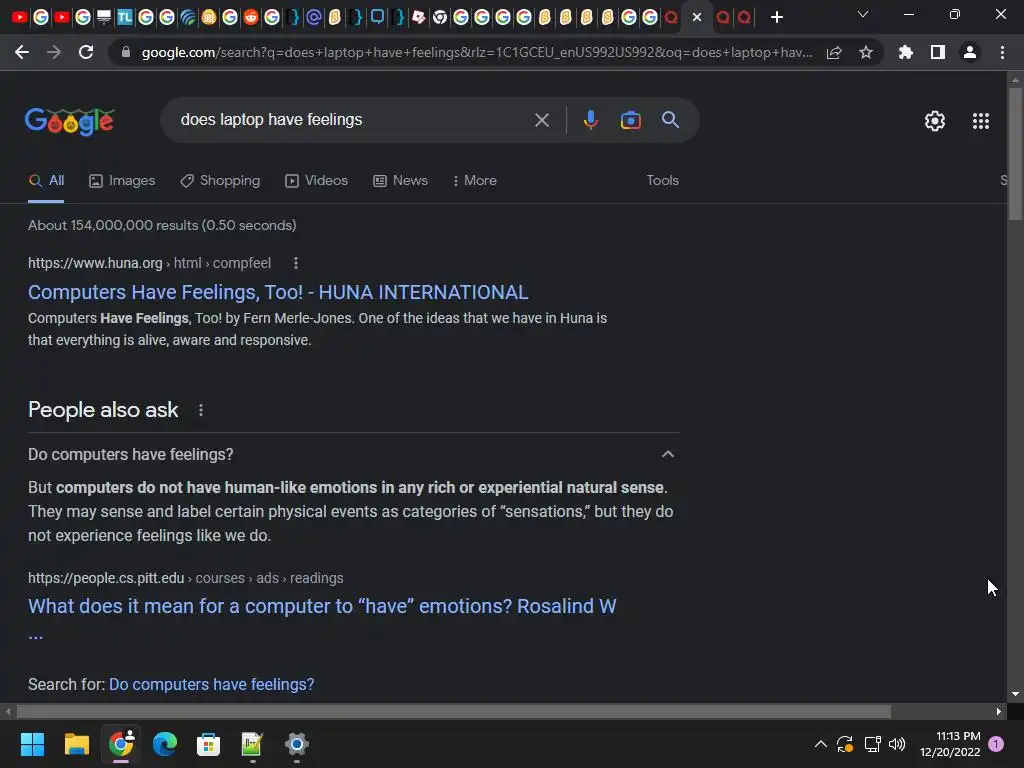Open the share page icon in address bar
Image resolution: width=1024 pixels, height=768 pixels.
pyautogui.click(x=834, y=52)
